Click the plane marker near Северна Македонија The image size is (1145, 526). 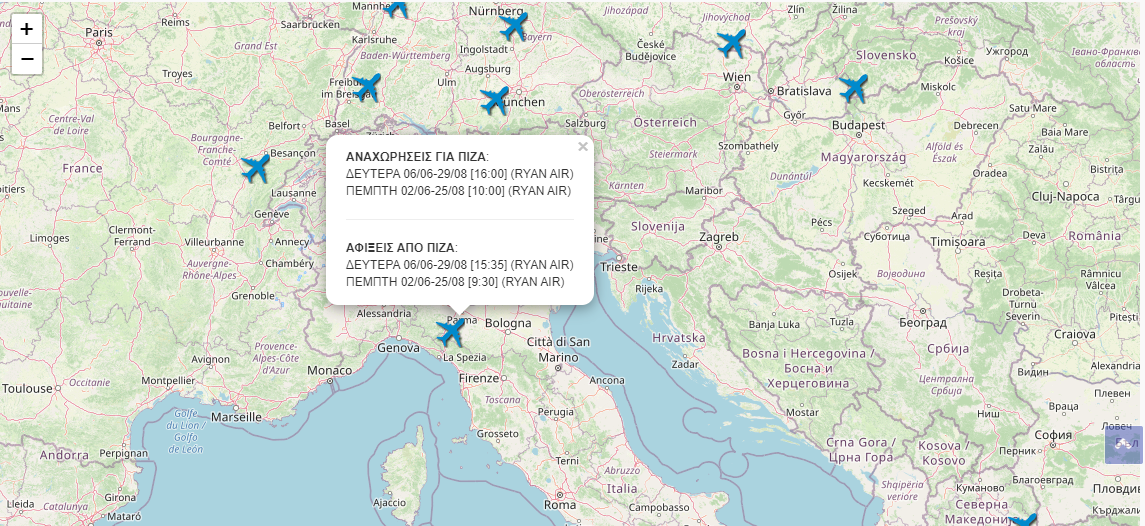(1024, 520)
